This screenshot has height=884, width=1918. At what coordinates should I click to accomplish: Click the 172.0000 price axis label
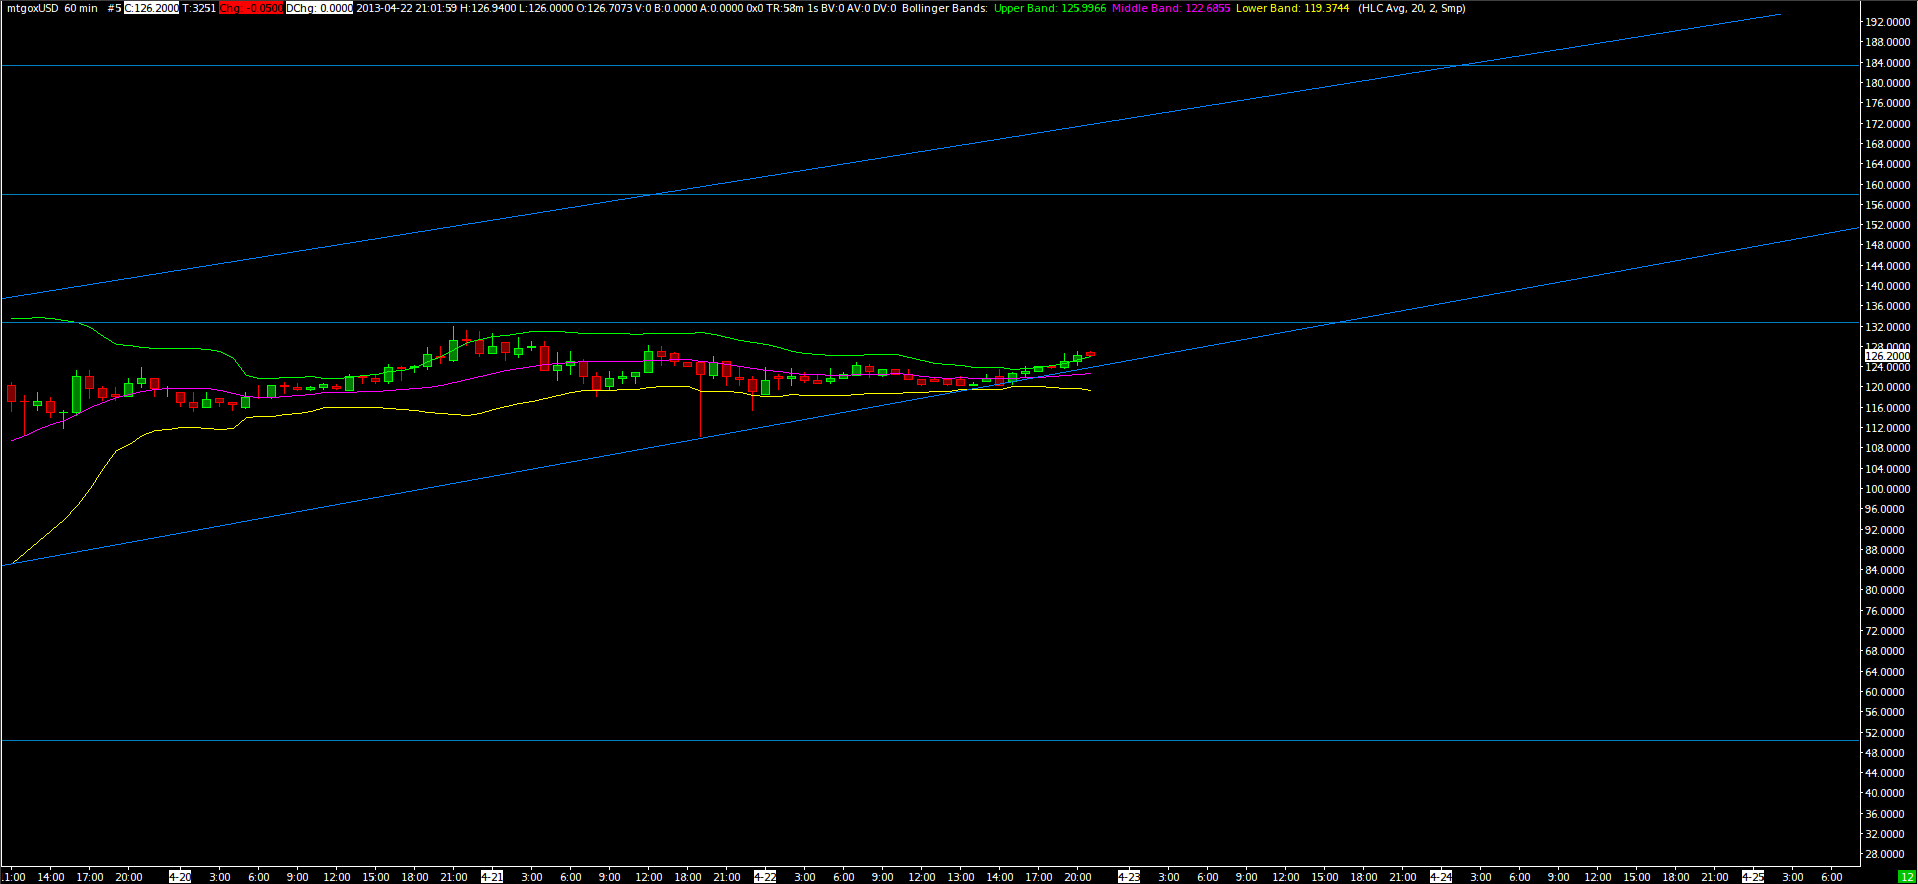[x=1888, y=124]
